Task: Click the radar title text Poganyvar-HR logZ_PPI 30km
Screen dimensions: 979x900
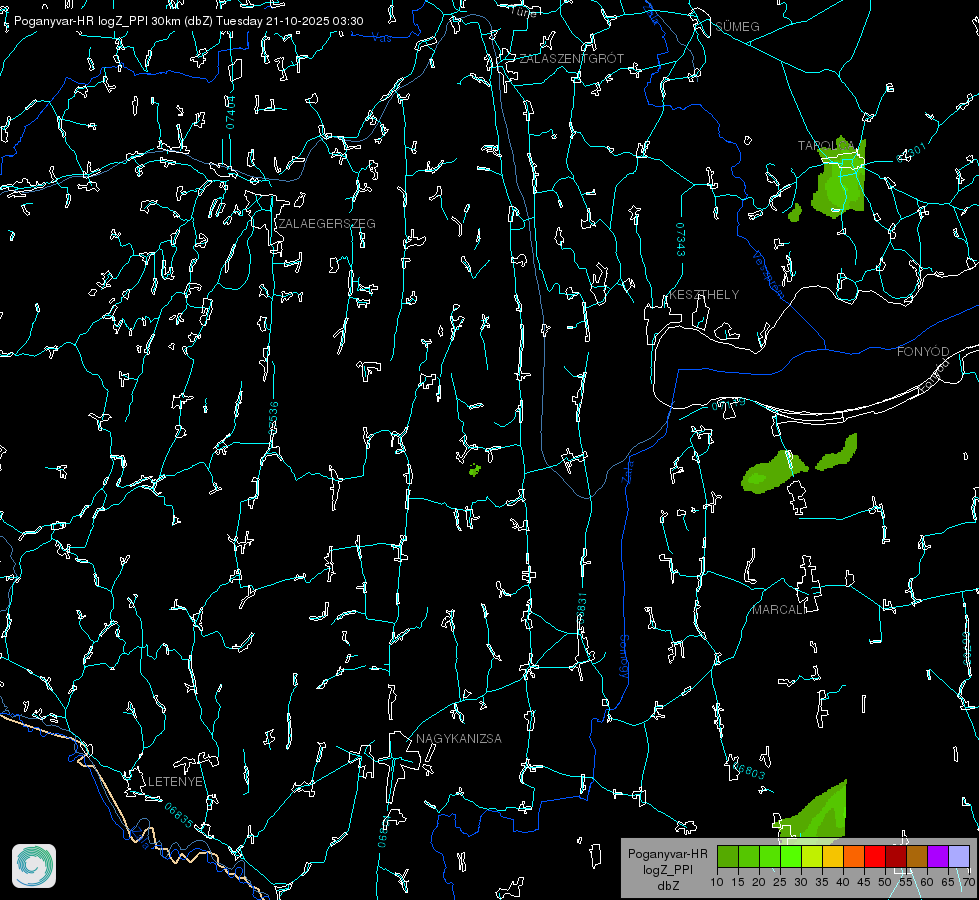Action: [x=95, y=21]
